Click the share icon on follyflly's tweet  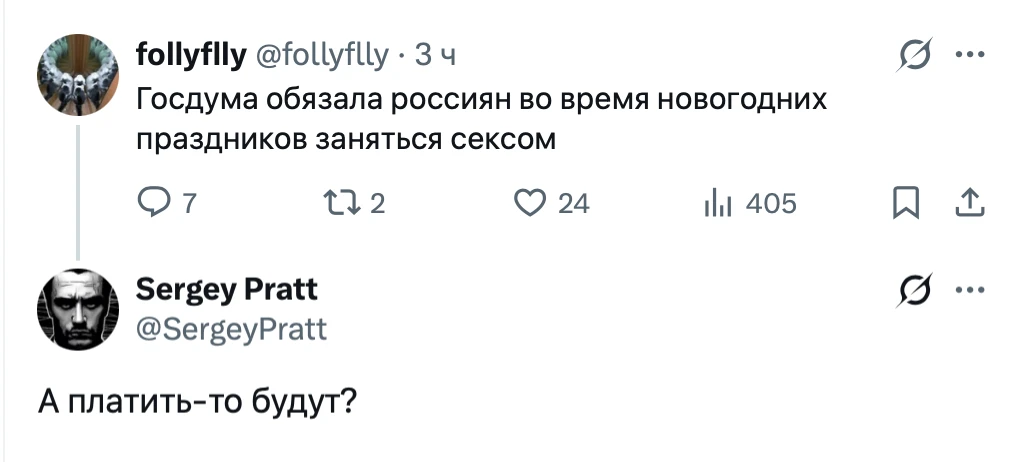click(969, 204)
